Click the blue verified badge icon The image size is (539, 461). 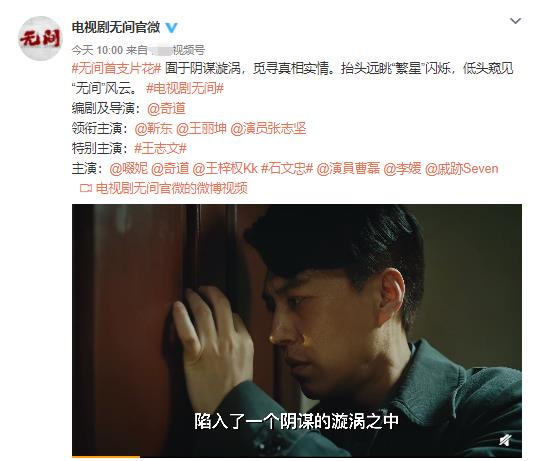pyautogui.click(x=171, y=28)
